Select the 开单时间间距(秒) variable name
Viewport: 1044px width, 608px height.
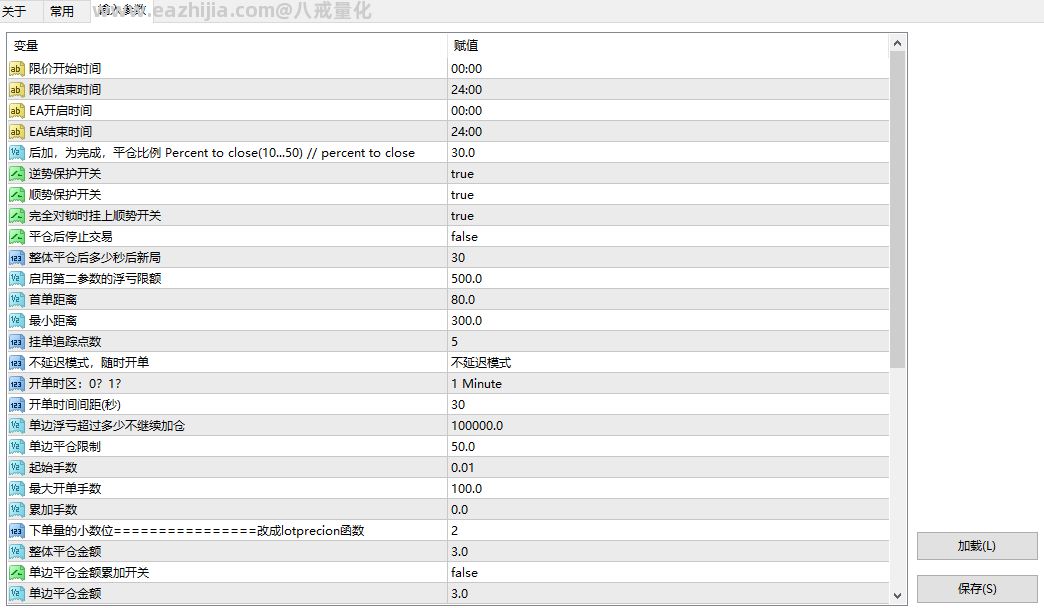pos(75,404)
